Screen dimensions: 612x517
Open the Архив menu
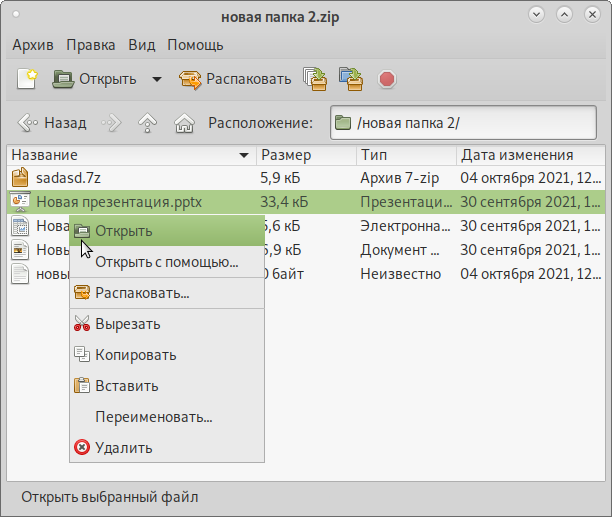pos(34,46)
